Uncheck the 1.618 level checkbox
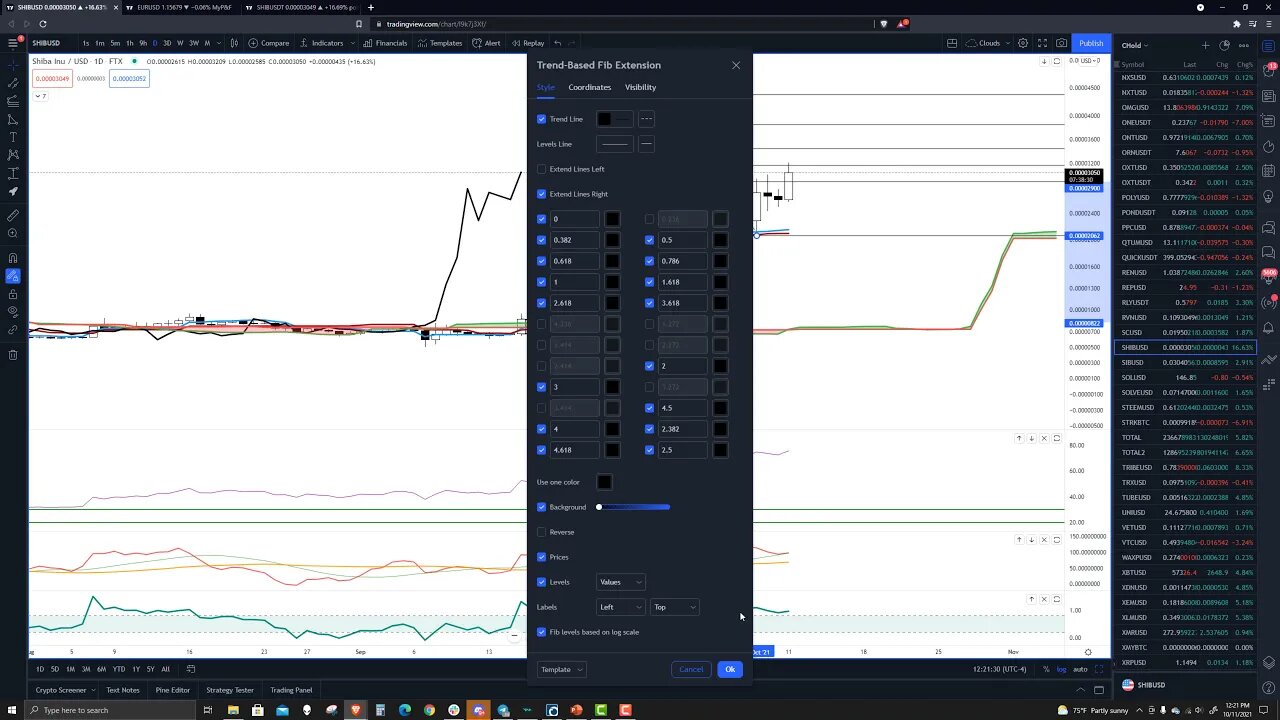Screen dimensions: 1280x720 (650, 282)
